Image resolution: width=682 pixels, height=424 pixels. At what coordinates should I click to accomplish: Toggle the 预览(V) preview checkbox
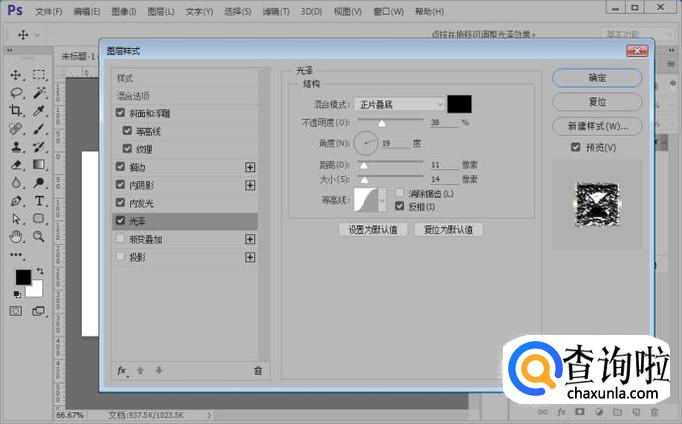coord(575,148)
